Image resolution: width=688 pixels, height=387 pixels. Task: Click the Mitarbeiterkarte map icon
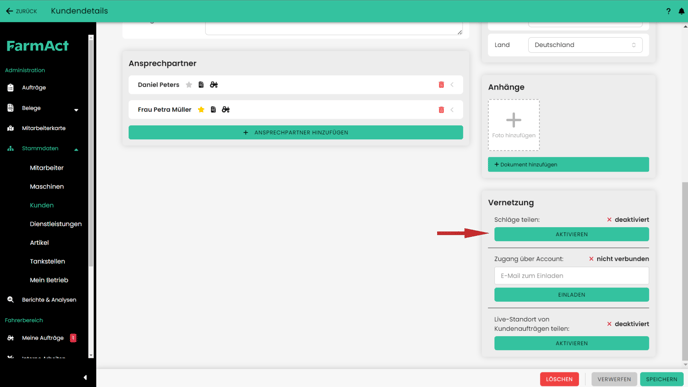click(11, 128)
